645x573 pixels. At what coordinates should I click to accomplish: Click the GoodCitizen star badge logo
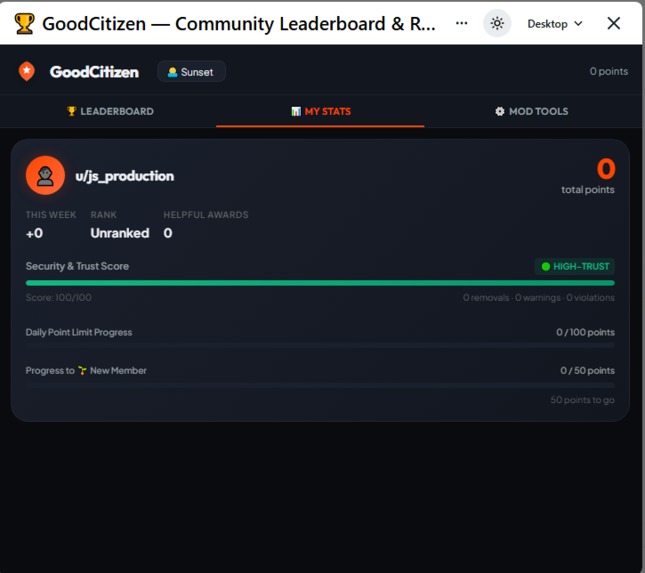click(x=27, y=71)
